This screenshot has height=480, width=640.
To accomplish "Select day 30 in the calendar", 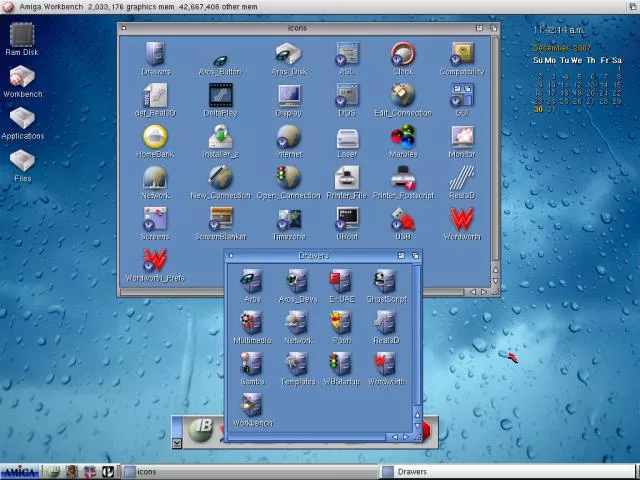I will click(539, 109).
